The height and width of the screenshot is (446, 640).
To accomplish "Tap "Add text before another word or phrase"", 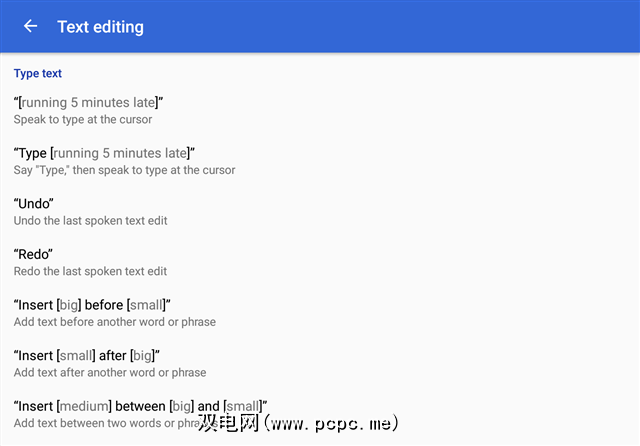I will point(114,322).
